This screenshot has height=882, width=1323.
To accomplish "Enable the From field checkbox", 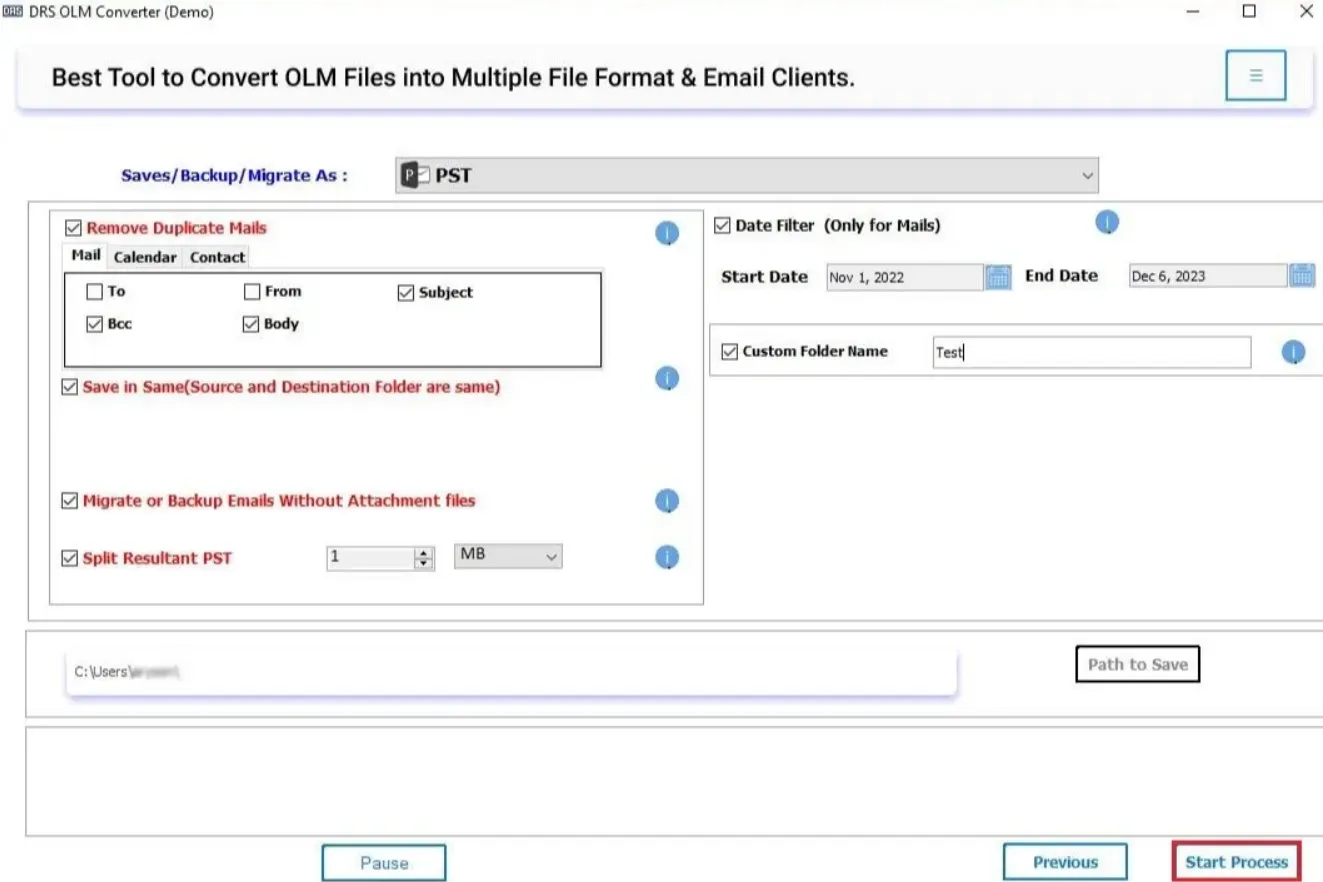I will pos(252,292).
